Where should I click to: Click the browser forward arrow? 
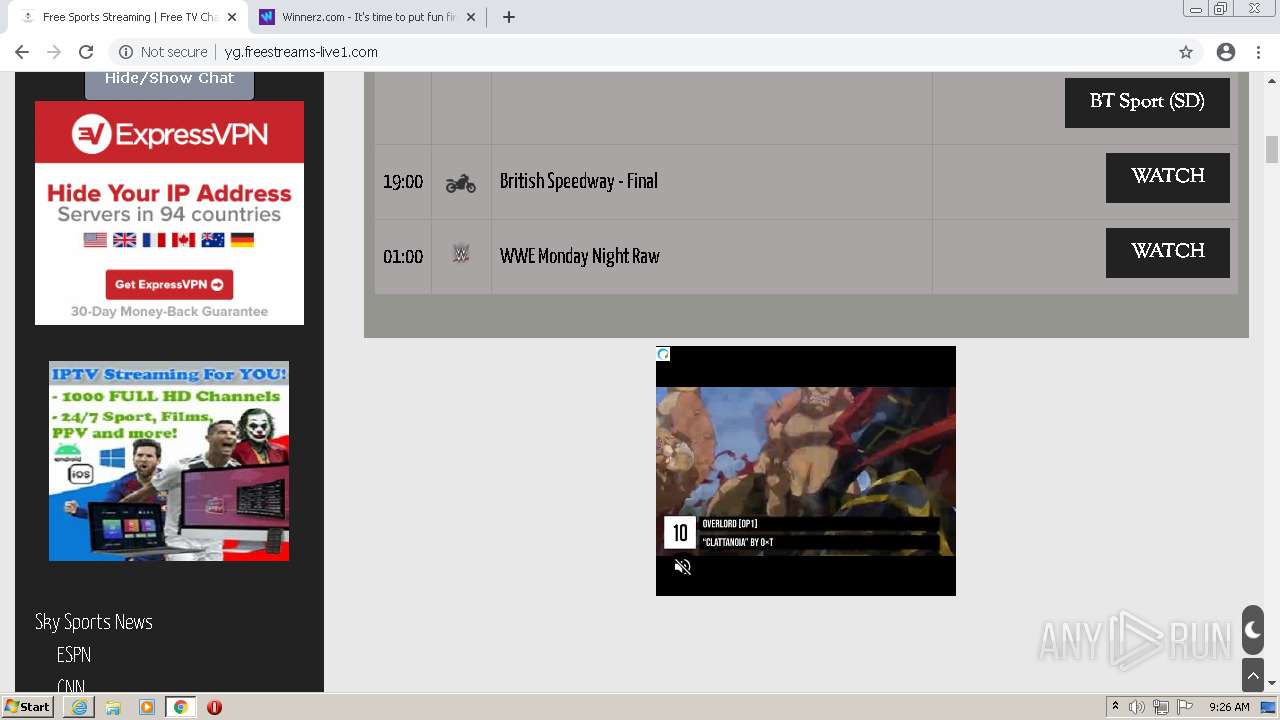pyautogui.click(x=54, y=52)
